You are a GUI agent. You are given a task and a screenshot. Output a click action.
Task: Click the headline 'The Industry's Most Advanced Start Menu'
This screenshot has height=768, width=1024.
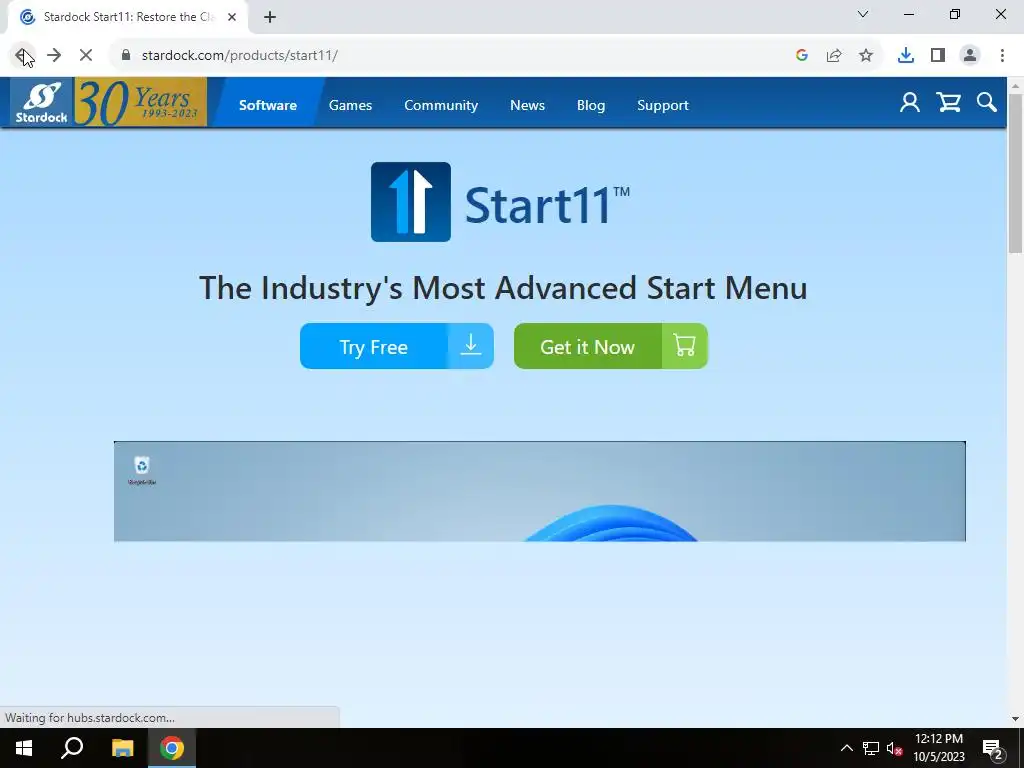pyautogui.click(x=503, y=288)
